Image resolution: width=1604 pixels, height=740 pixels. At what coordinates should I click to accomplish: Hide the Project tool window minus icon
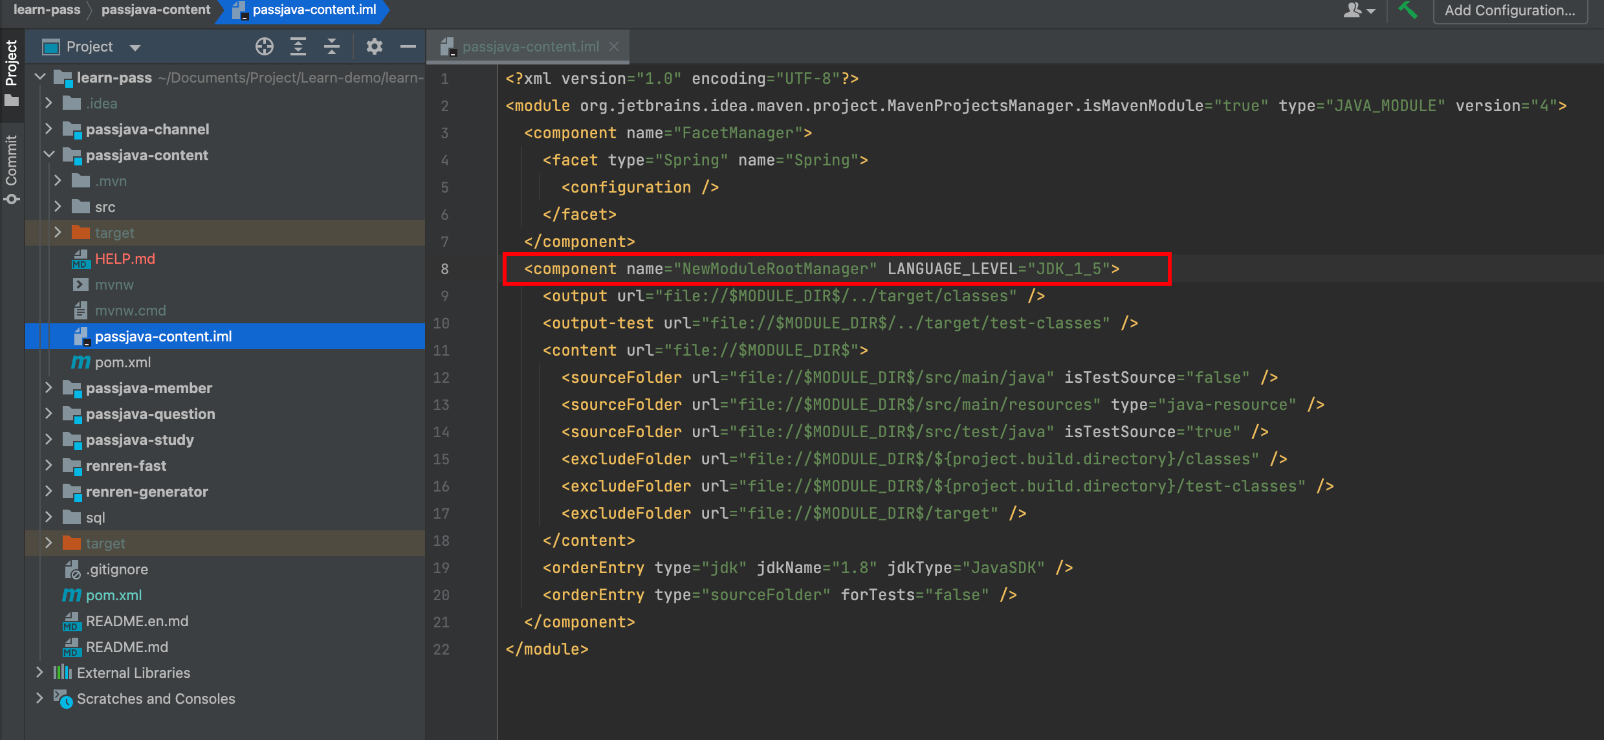tap(407, 46)
